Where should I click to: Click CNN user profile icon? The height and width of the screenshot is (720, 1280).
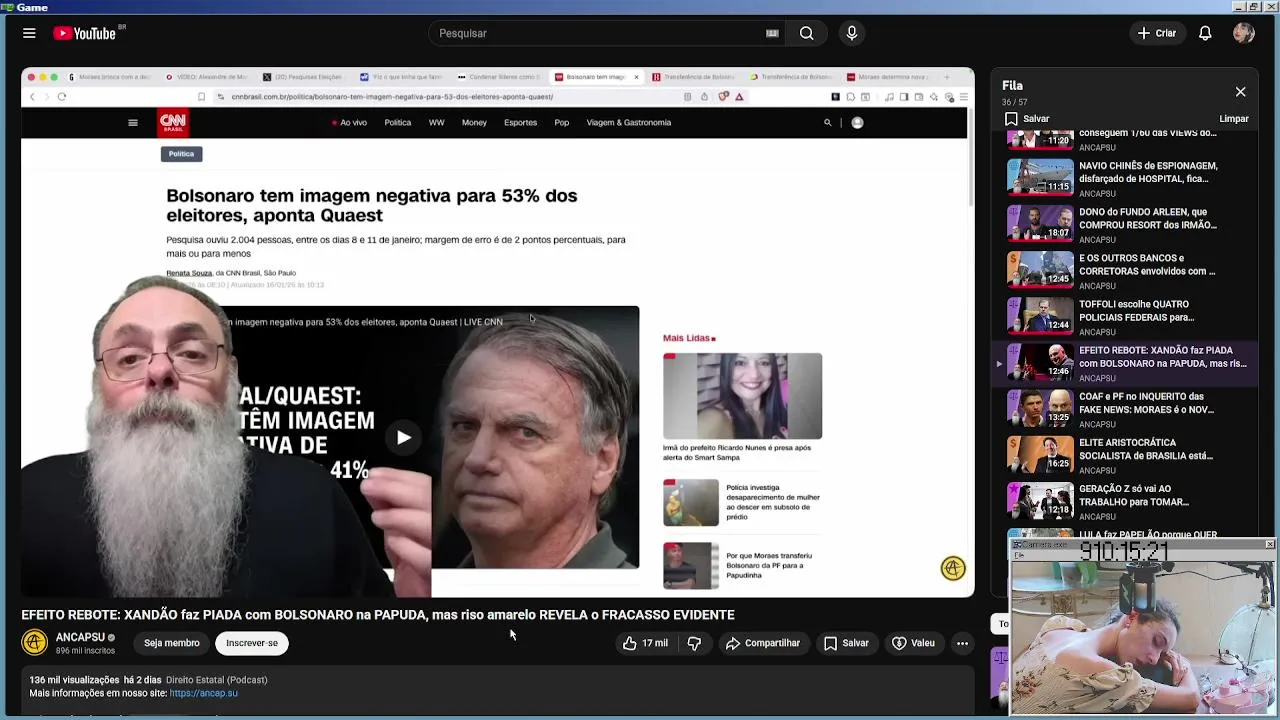click(857, 123)
